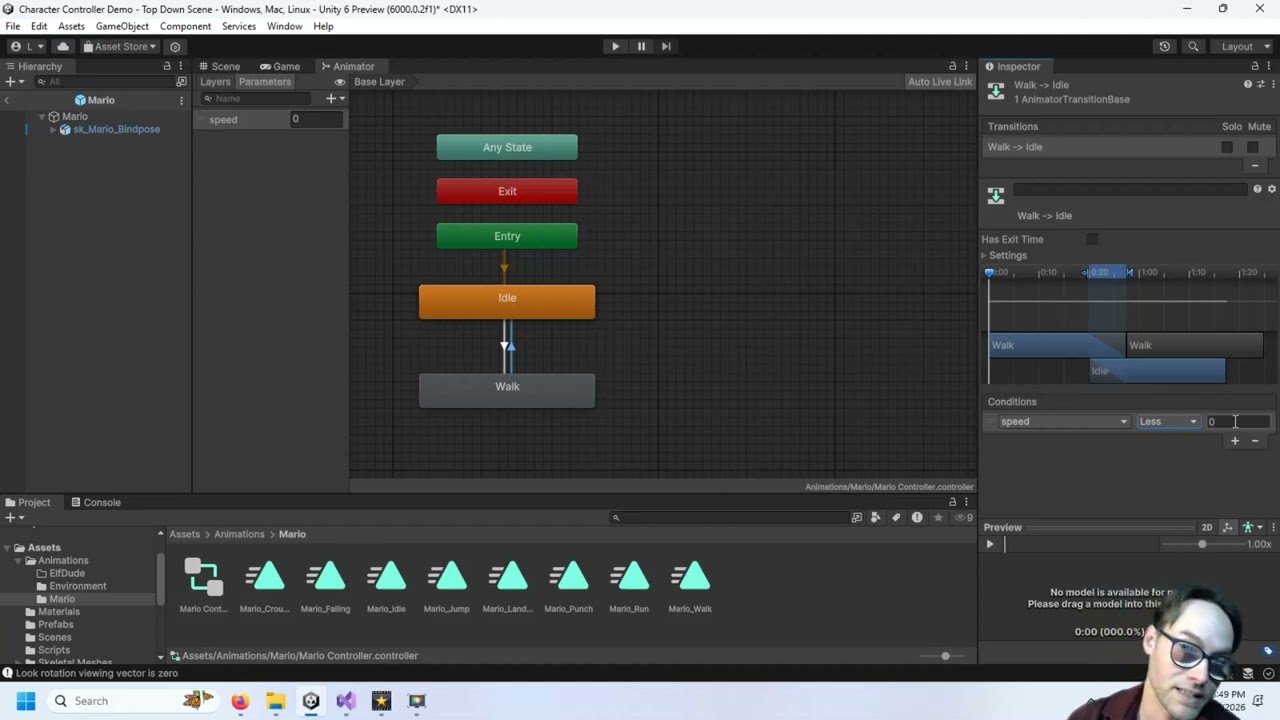Click the prefab back arrow in Hierarchy
The height and width of the screenshot is (720, 1280).
pyautogui.click(x=7, y=100)
